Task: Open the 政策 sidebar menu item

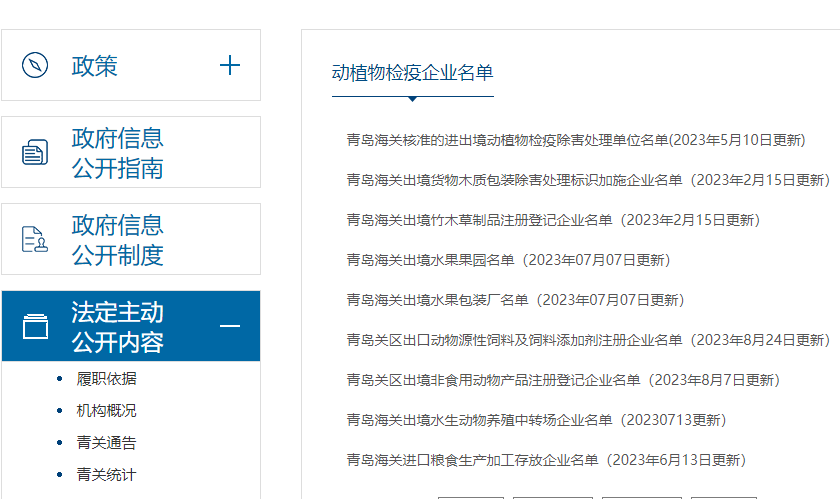Action: 131,65
